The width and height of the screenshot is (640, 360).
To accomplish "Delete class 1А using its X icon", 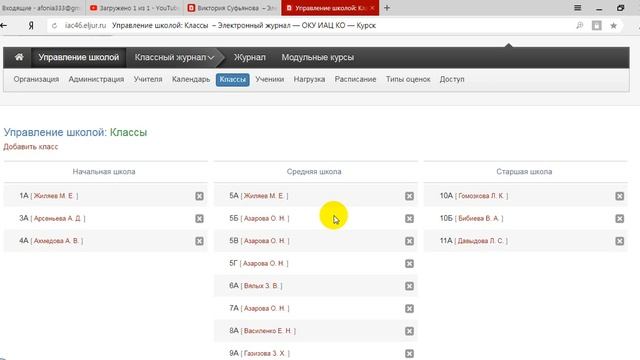I will [199, 196].
